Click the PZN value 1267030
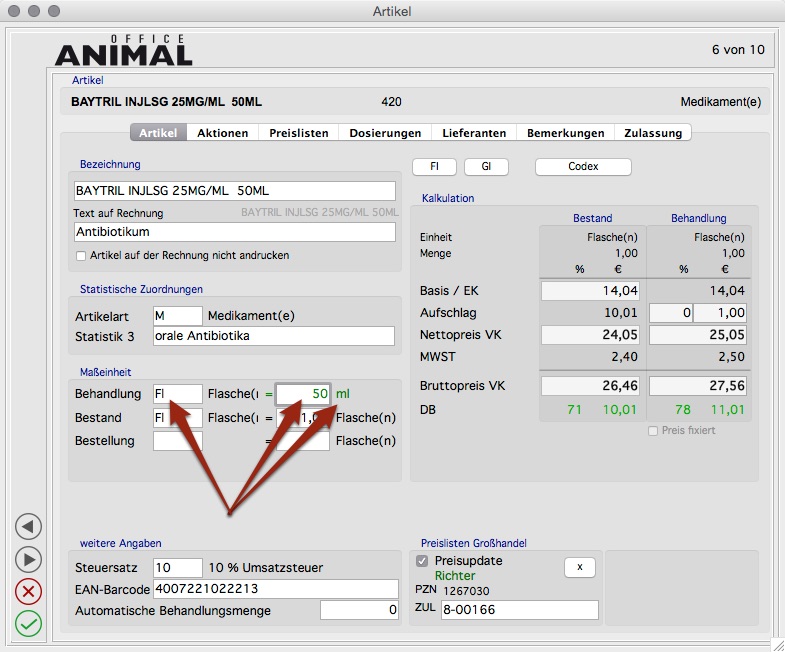The image size is (785, 652). pos(466,591)
